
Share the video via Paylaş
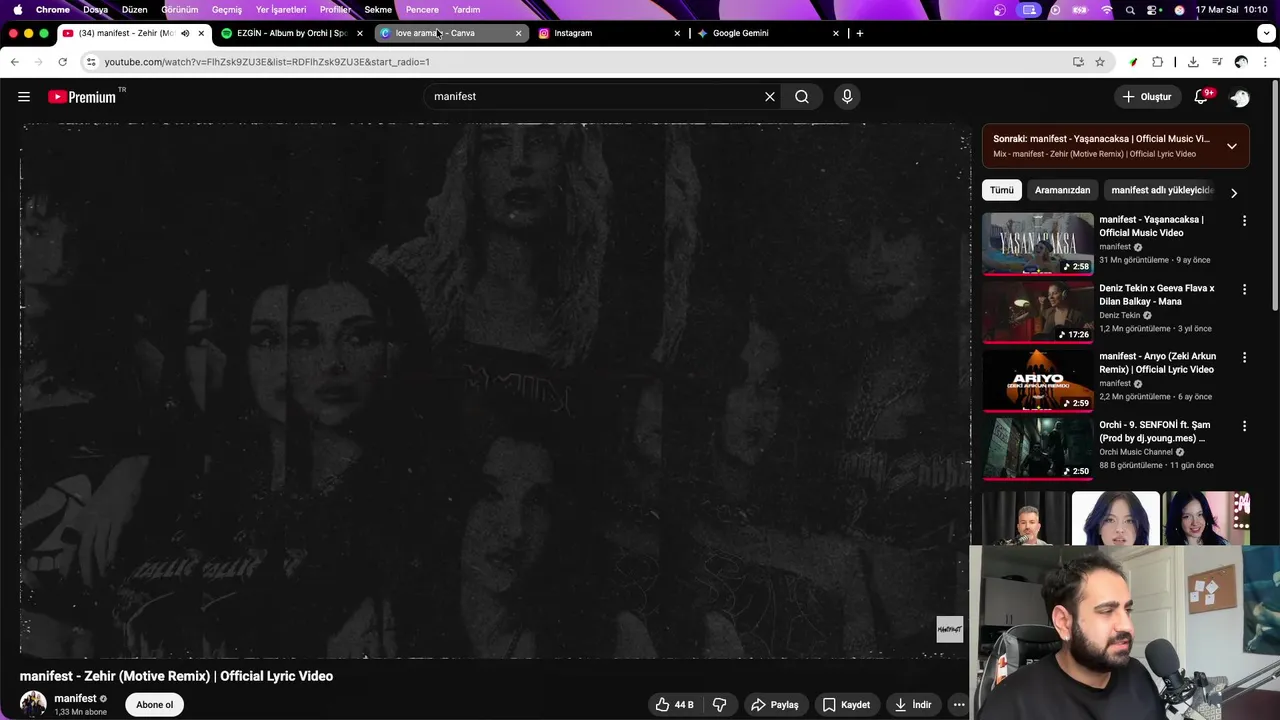775,705
